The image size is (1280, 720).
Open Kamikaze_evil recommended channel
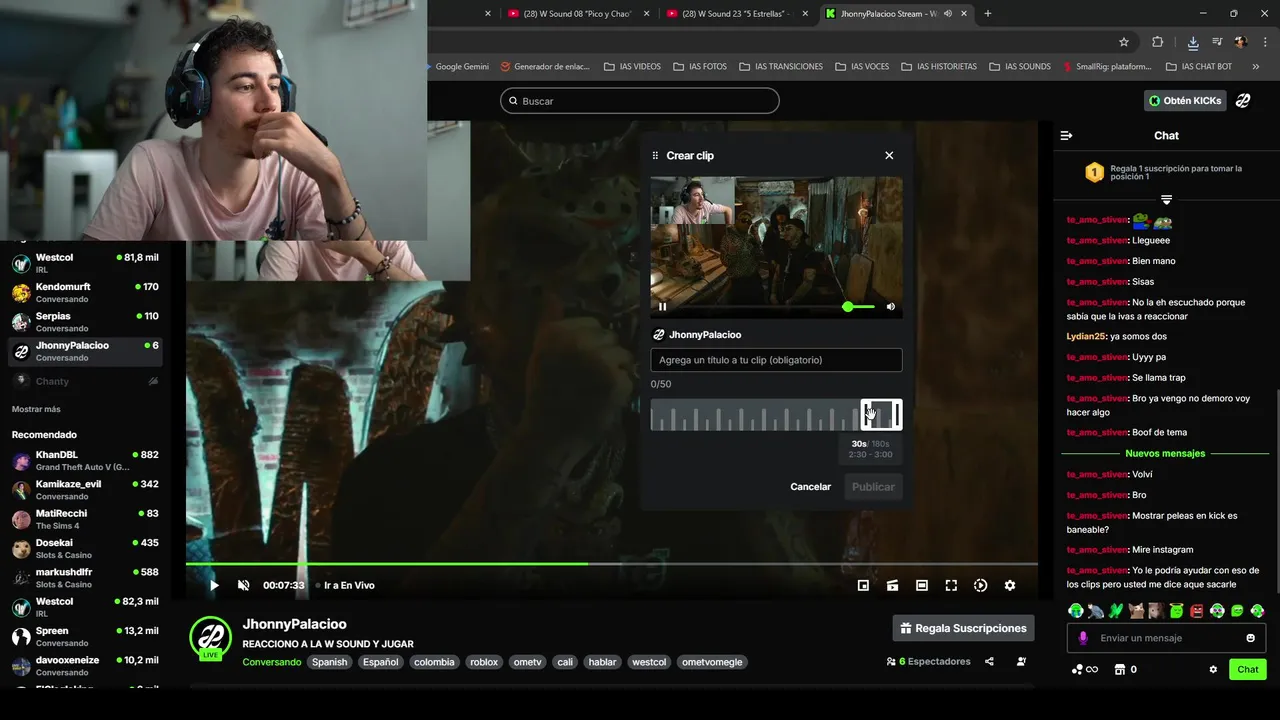85,490
